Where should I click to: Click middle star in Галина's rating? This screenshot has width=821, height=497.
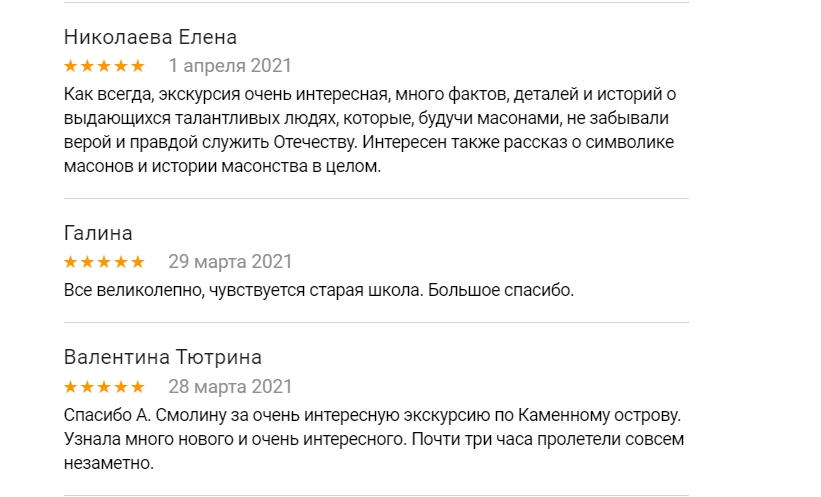coord(104,263)
